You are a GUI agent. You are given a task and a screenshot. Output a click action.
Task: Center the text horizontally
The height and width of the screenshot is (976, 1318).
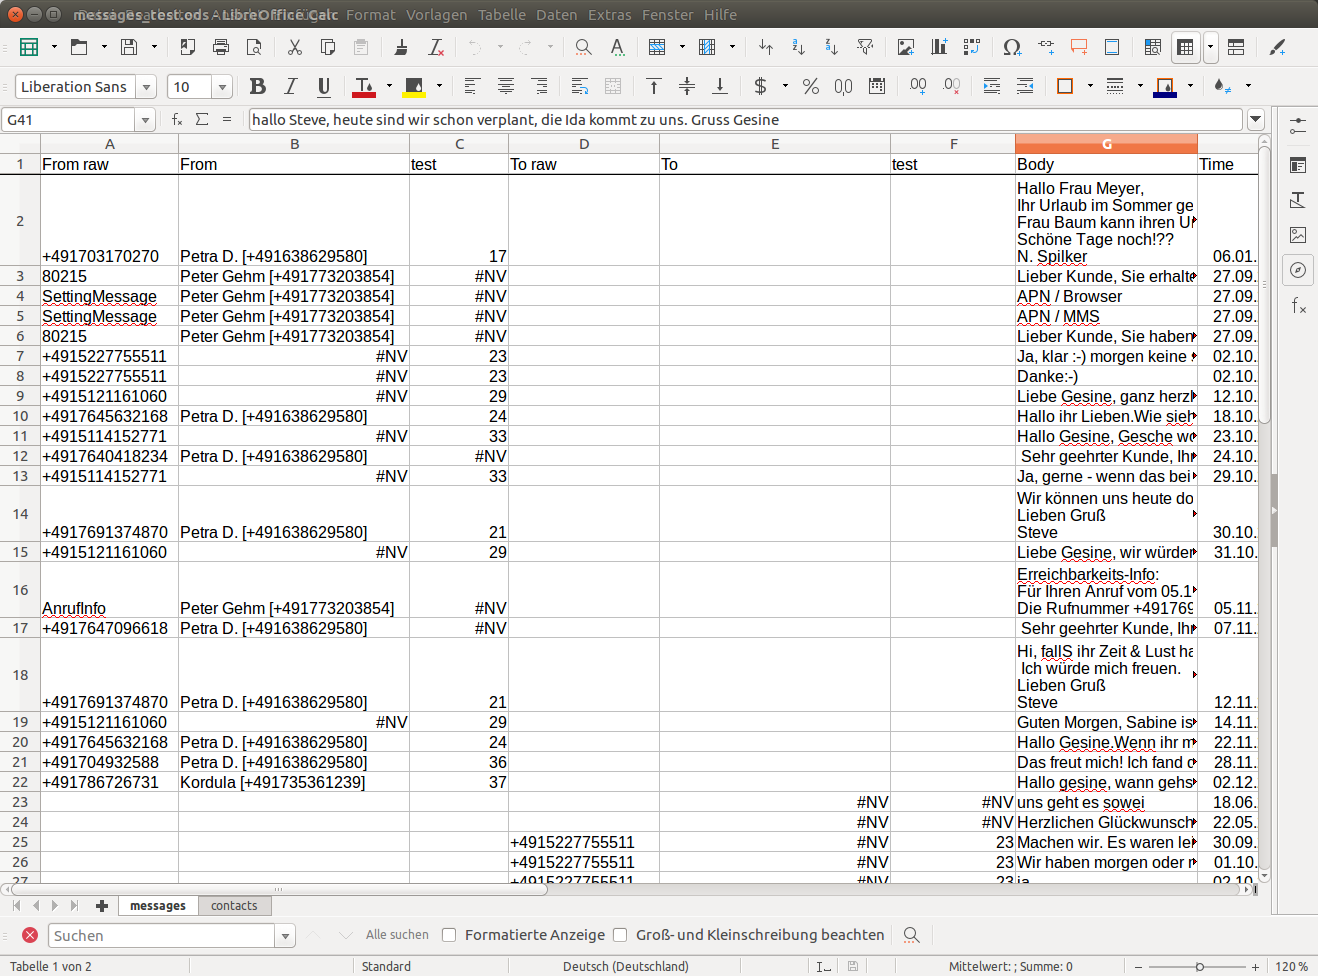pyautogui.click(x=506, y=87)
